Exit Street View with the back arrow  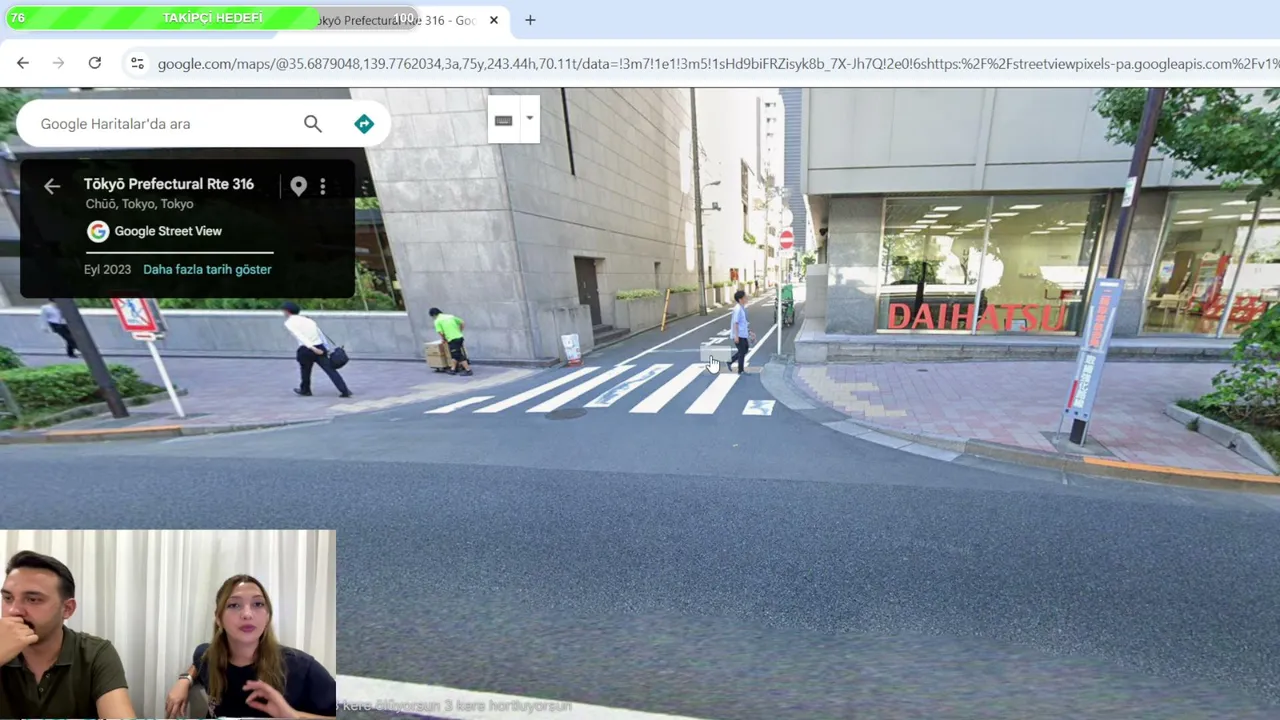(52, 186)
